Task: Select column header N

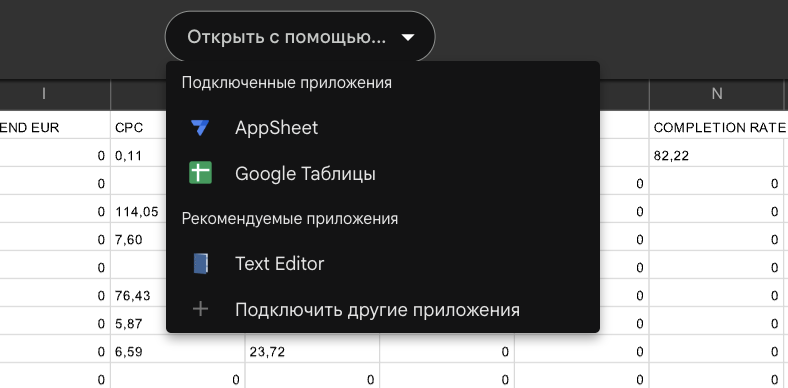Action: point(718,94)
